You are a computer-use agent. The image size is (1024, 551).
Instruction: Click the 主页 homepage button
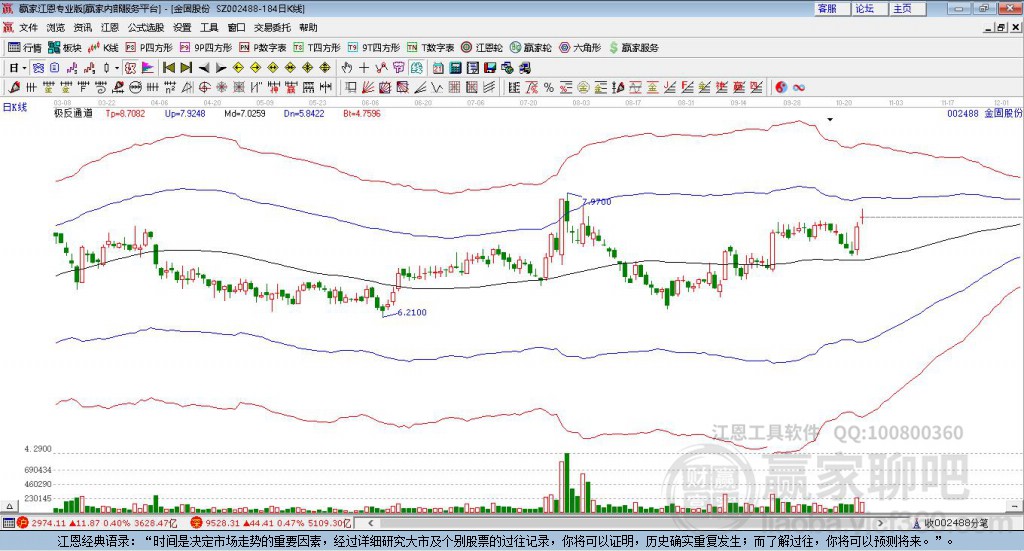907,8
